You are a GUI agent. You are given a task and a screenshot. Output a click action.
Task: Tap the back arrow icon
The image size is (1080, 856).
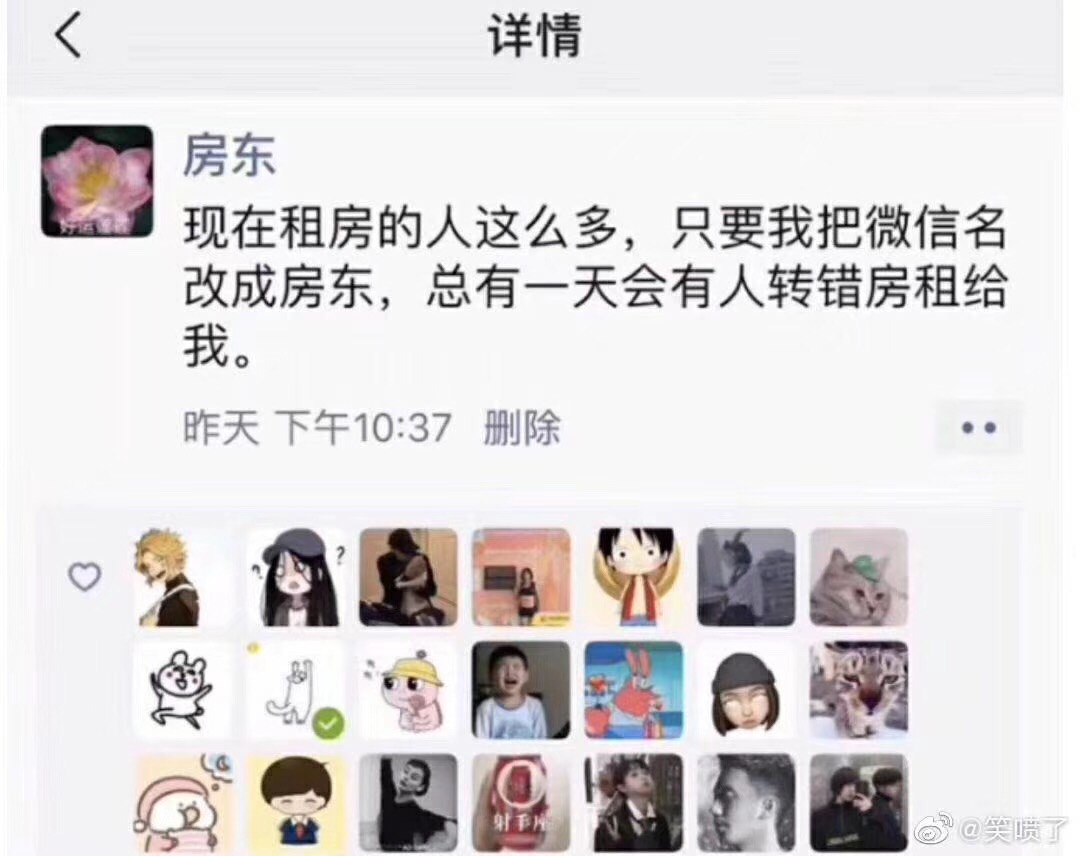(68, 34)
